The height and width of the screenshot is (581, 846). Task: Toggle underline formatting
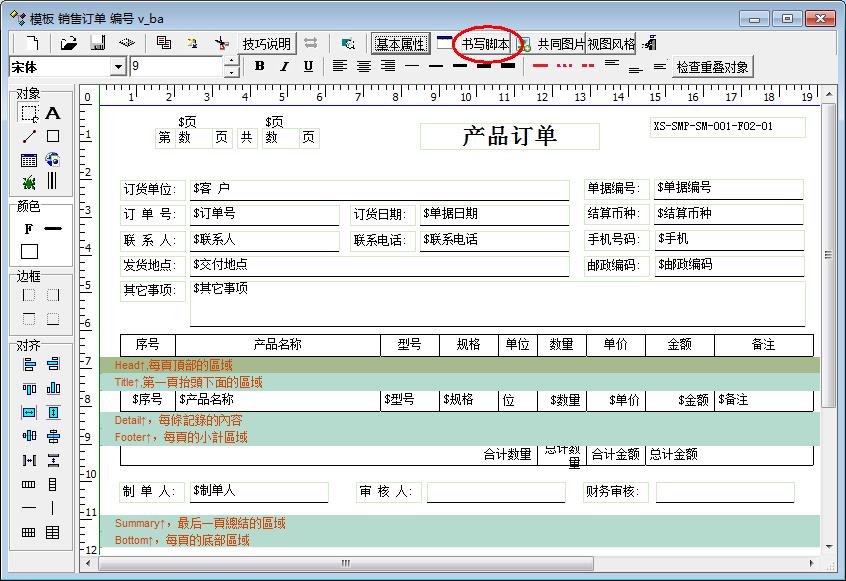point(308,66)
